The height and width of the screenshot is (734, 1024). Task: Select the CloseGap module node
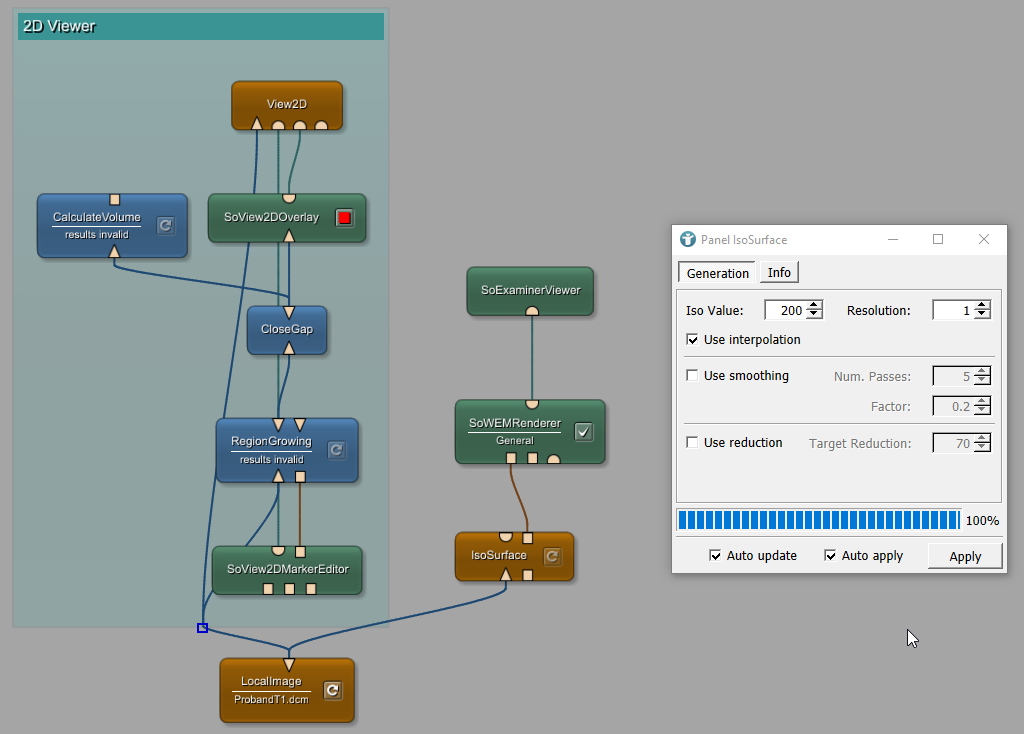point(287,329)
